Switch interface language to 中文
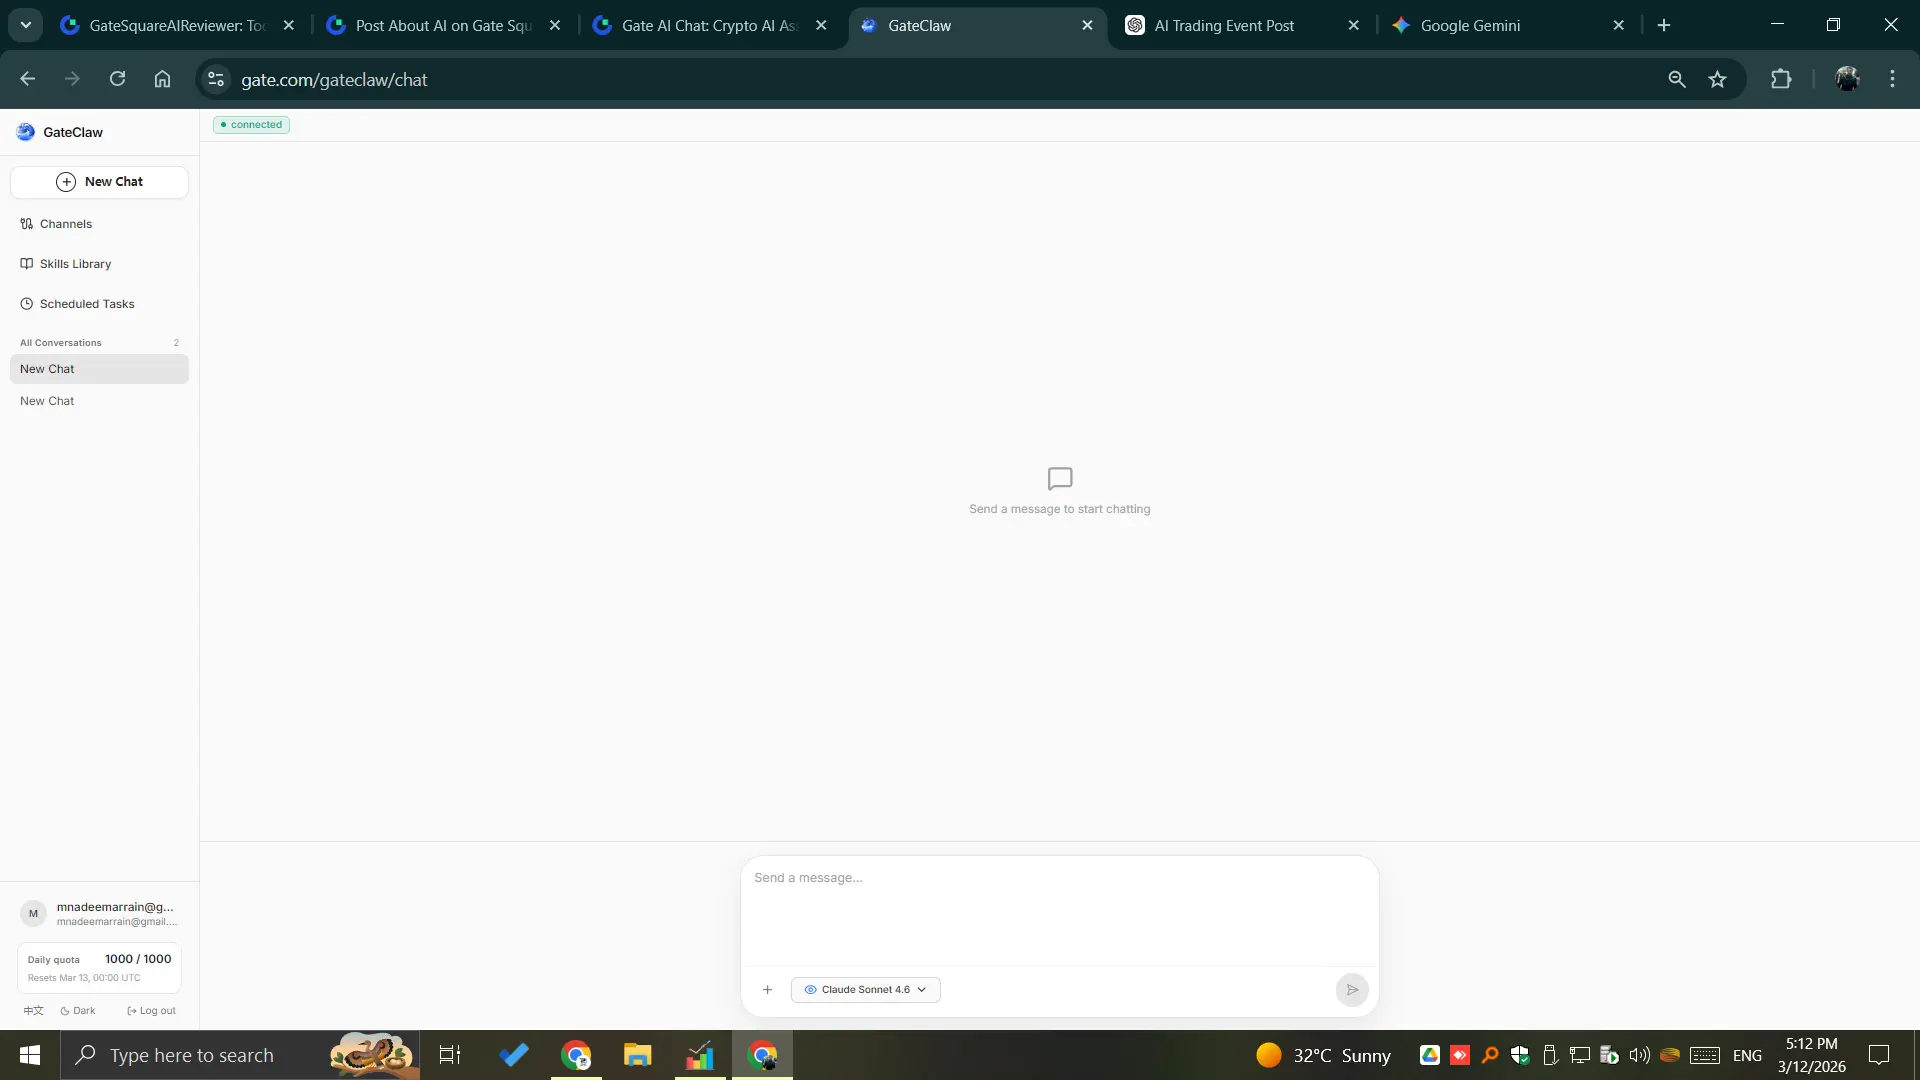Image resolution: width=1920 pixels, height=1080 pixels. pos(33,1011)
